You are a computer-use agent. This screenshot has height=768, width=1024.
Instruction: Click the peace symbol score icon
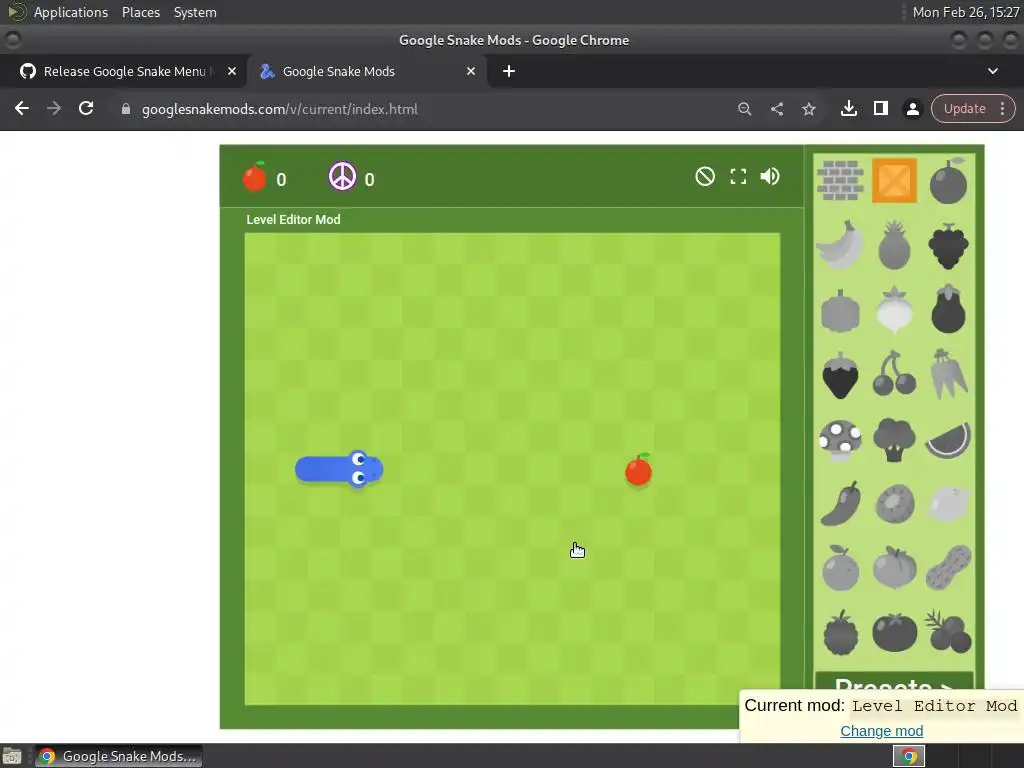[x=342, y=176]
